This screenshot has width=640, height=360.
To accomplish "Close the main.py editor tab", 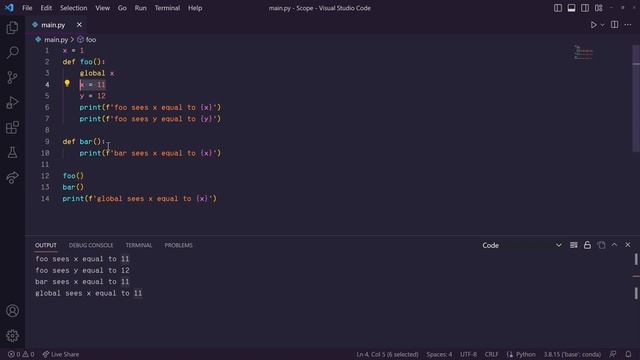I will pyautogui.click(x=79, y=25).
